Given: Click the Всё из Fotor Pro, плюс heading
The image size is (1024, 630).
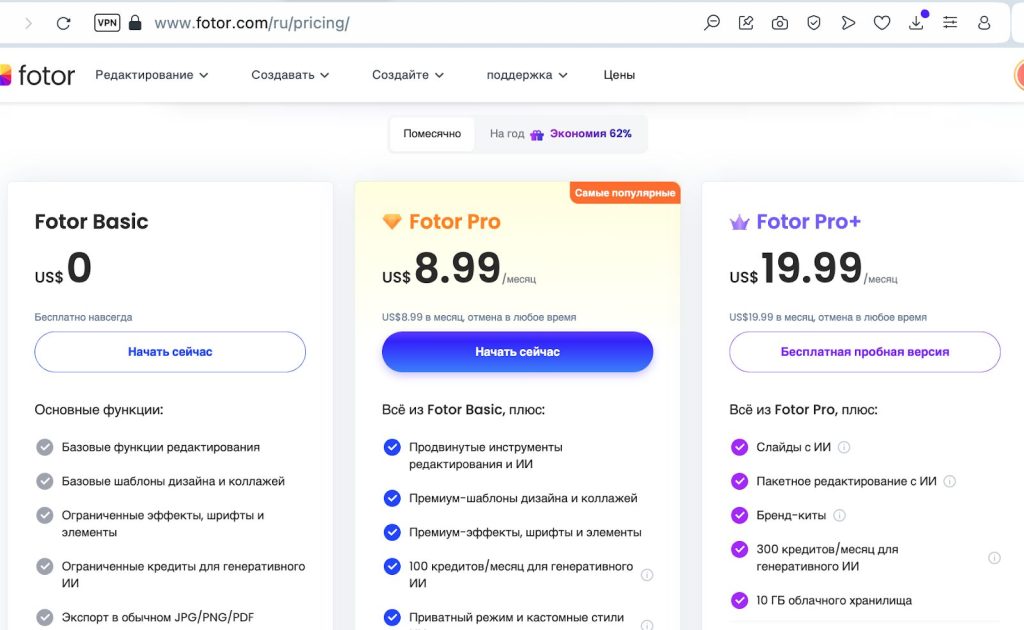Looking at the screenshot, I should [x=803, y=410].
